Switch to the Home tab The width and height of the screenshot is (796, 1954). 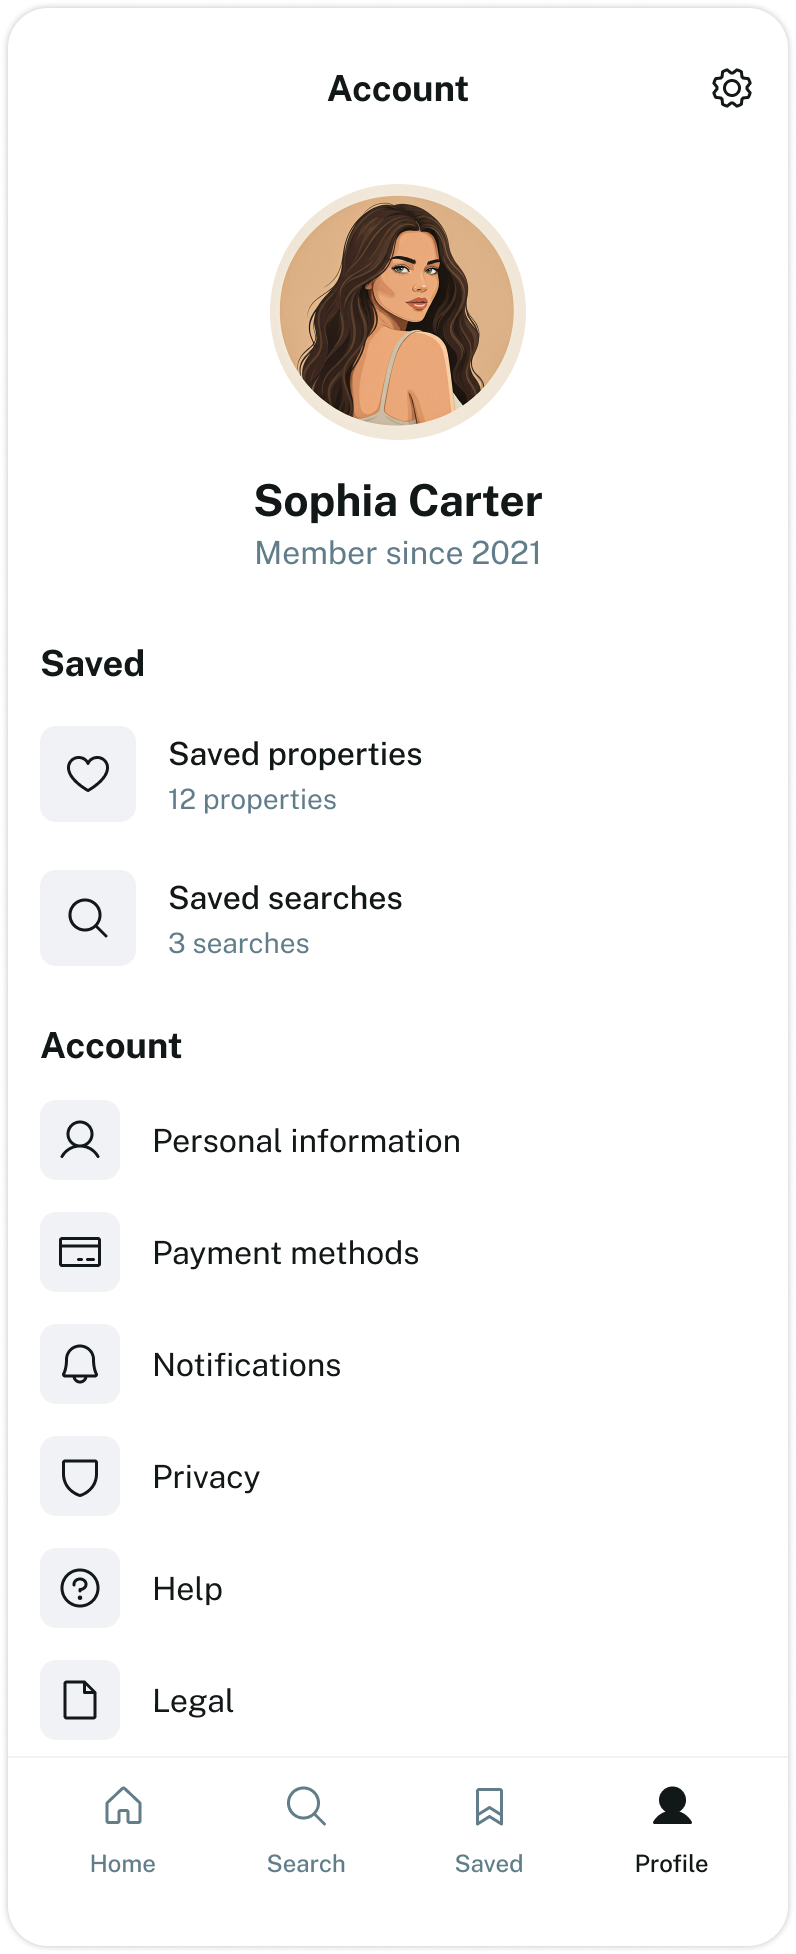pyautogui.click(x=123, y=1830)
